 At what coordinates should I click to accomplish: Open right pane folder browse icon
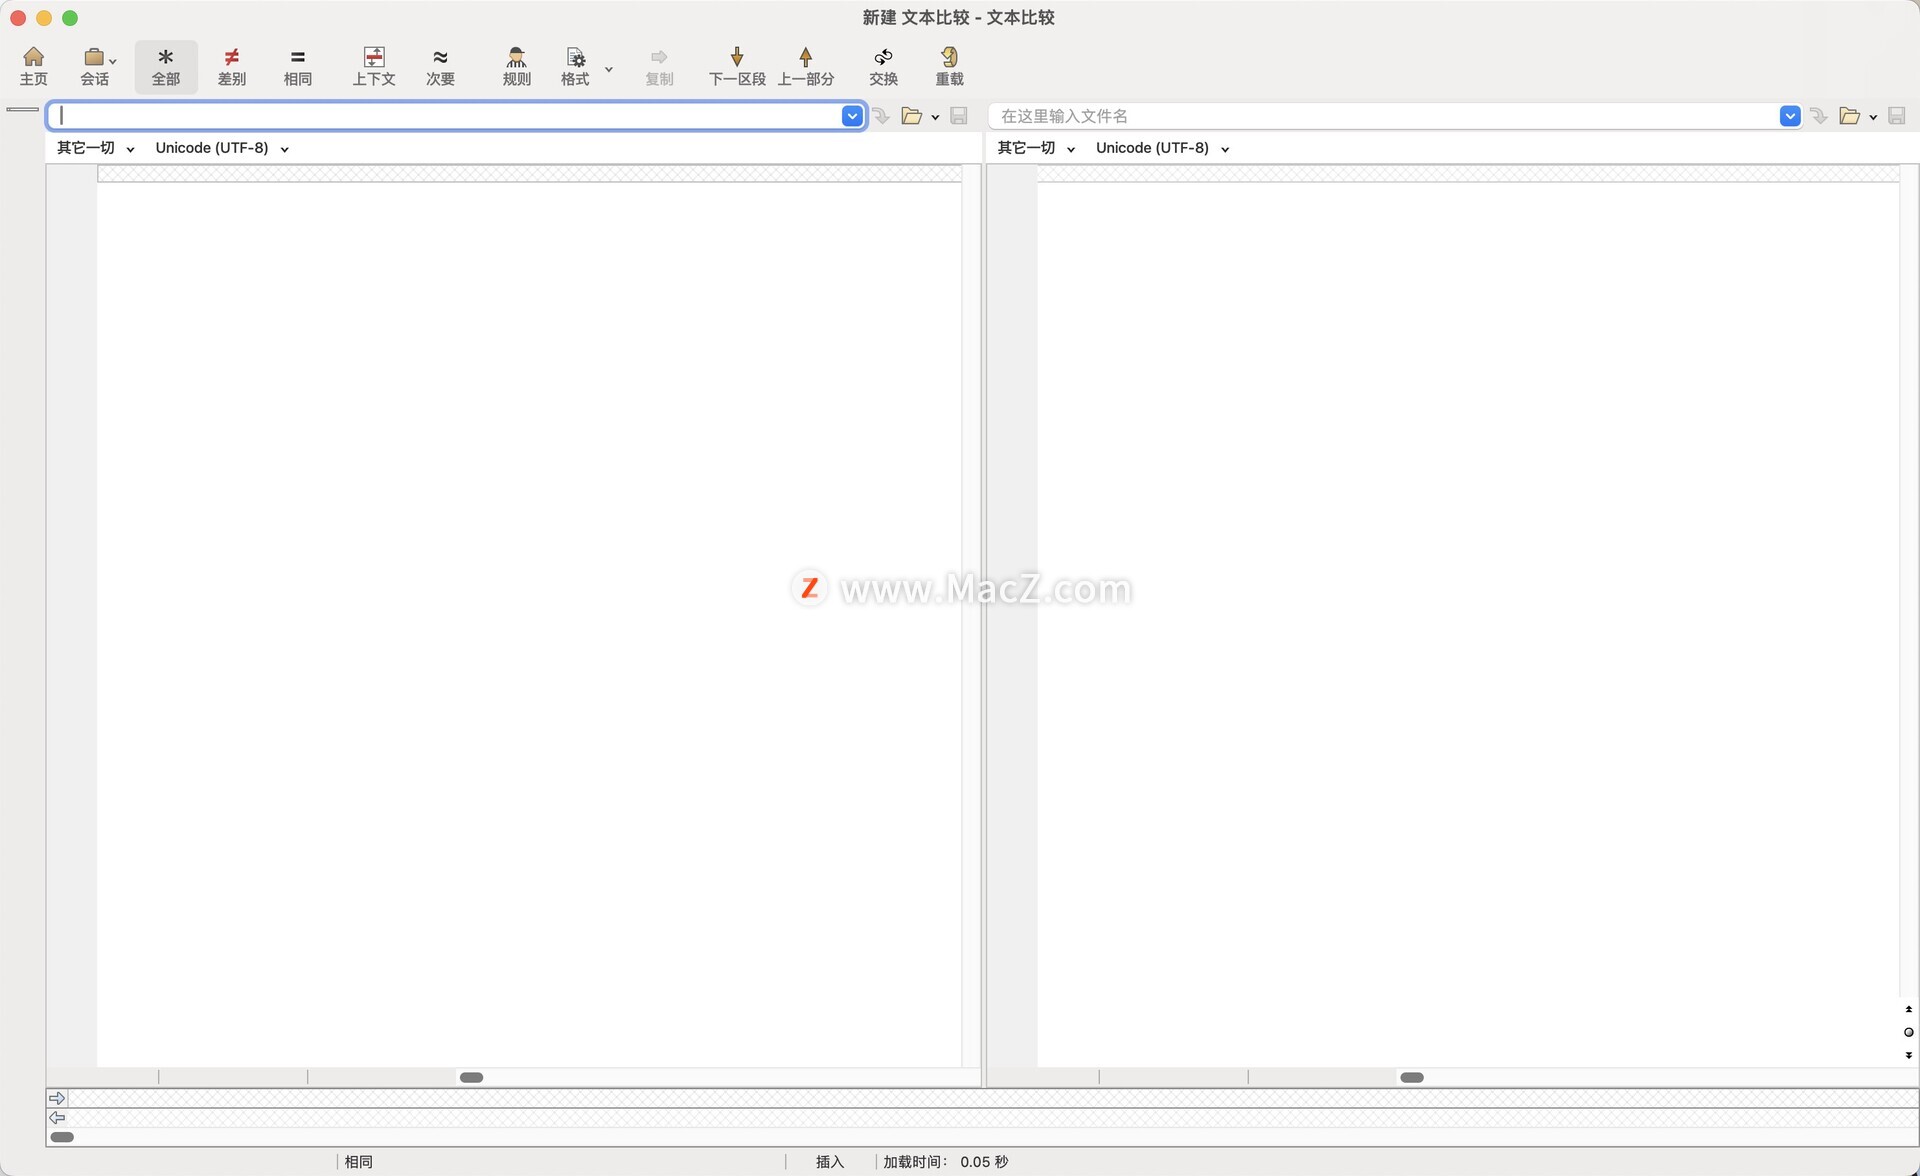tap(1849, 116)
